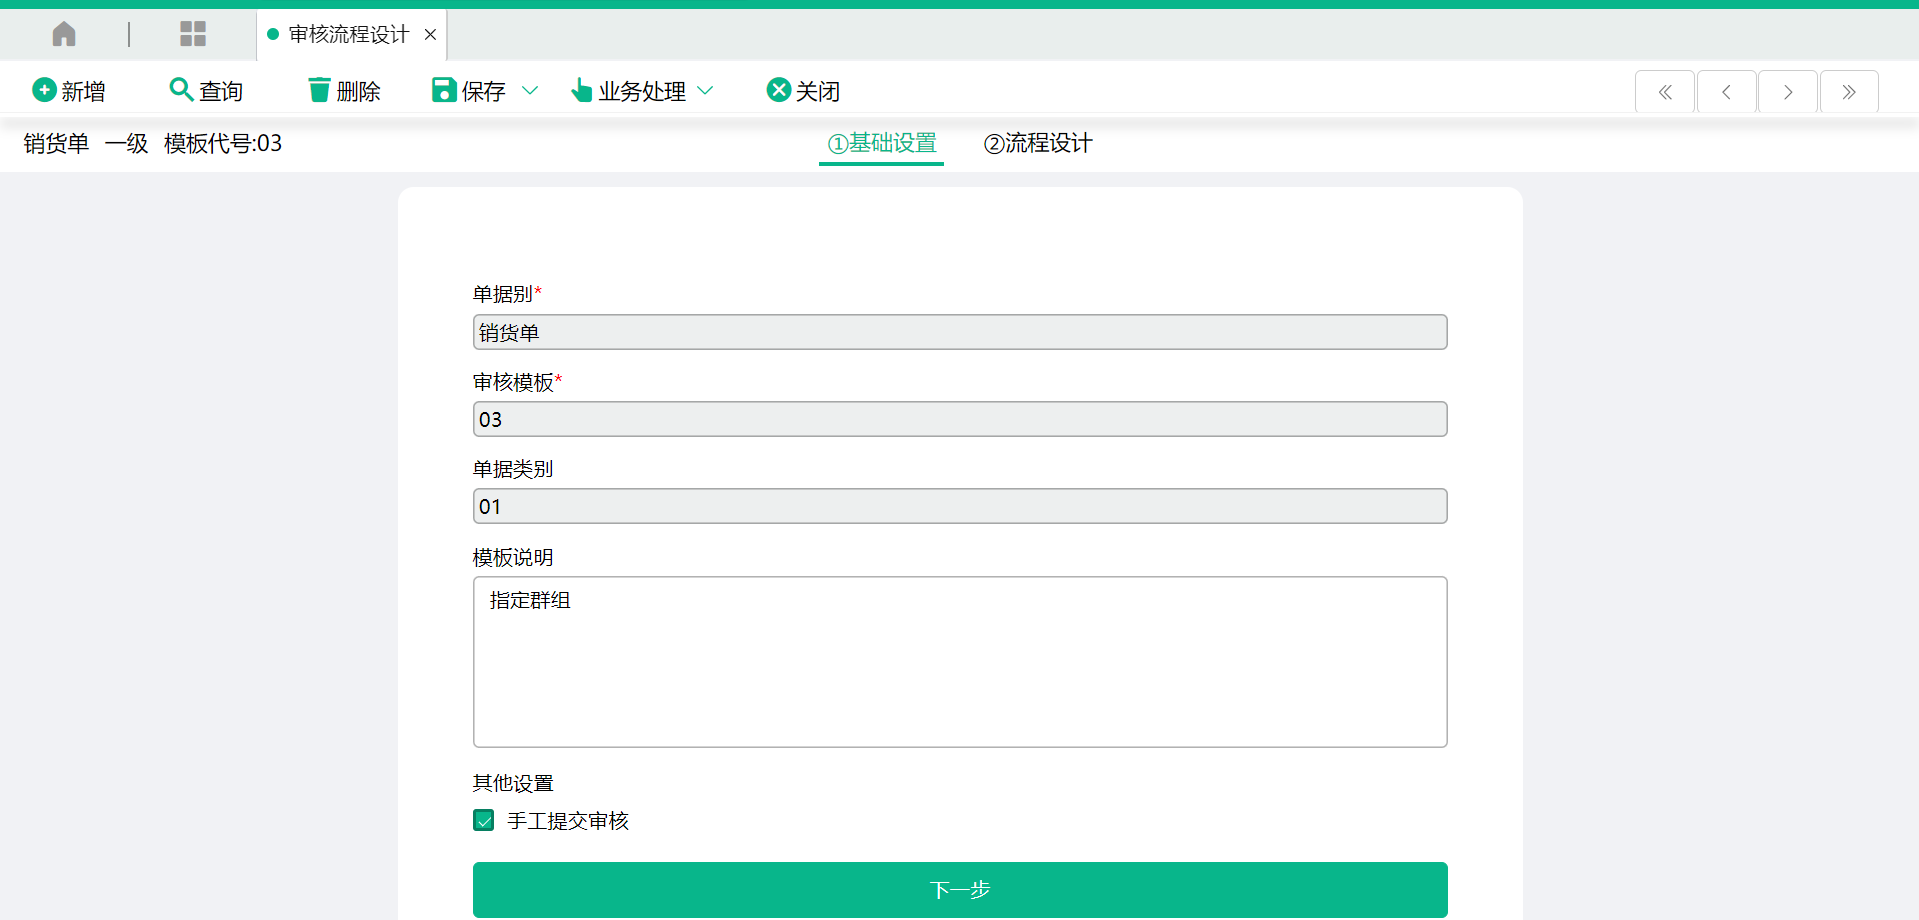Go to the home icon tab

click(64, 34)
